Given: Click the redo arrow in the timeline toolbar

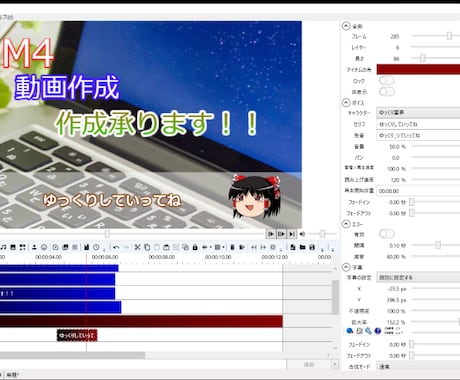Looking at the screenshot, I should tap(126, 247).
